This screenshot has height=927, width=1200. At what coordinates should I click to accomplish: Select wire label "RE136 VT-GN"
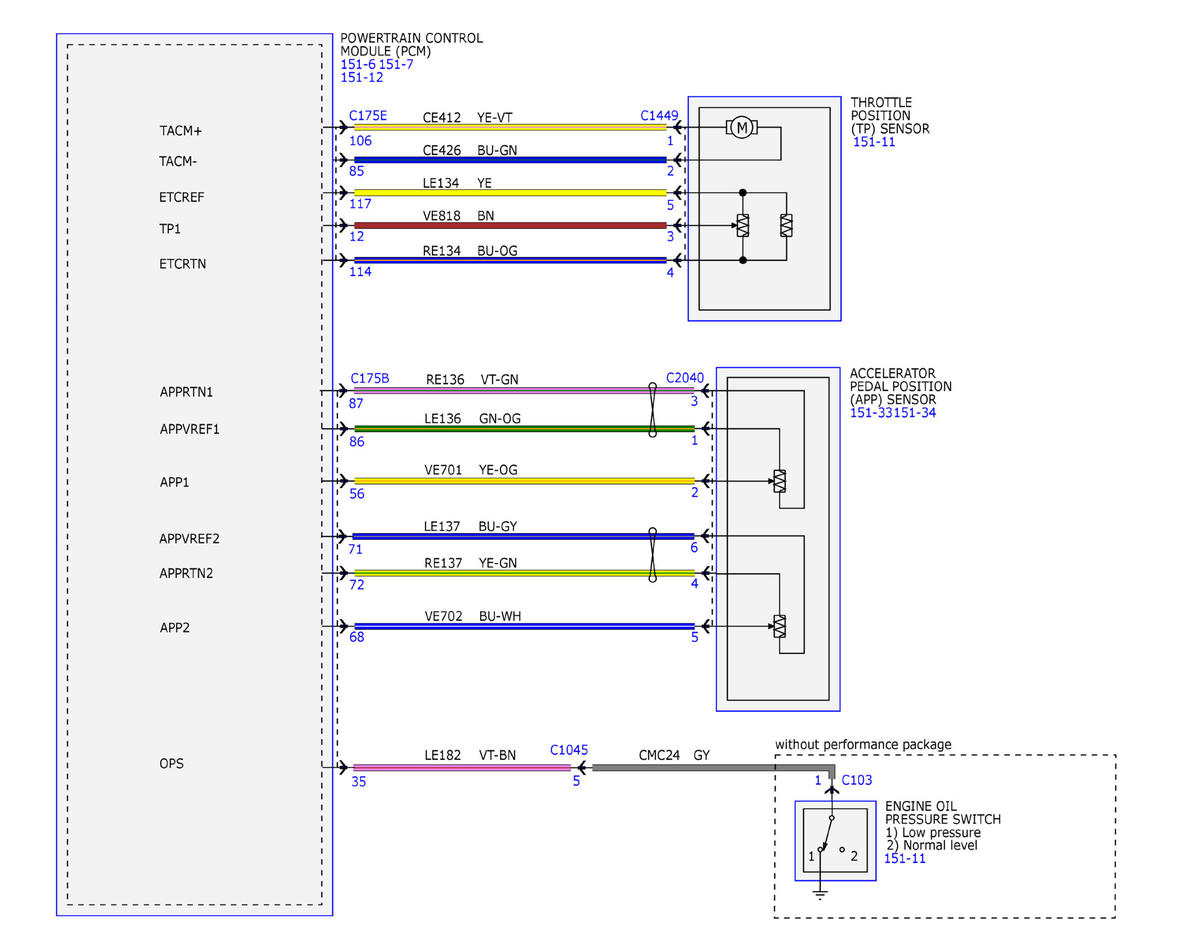point(472,380)
